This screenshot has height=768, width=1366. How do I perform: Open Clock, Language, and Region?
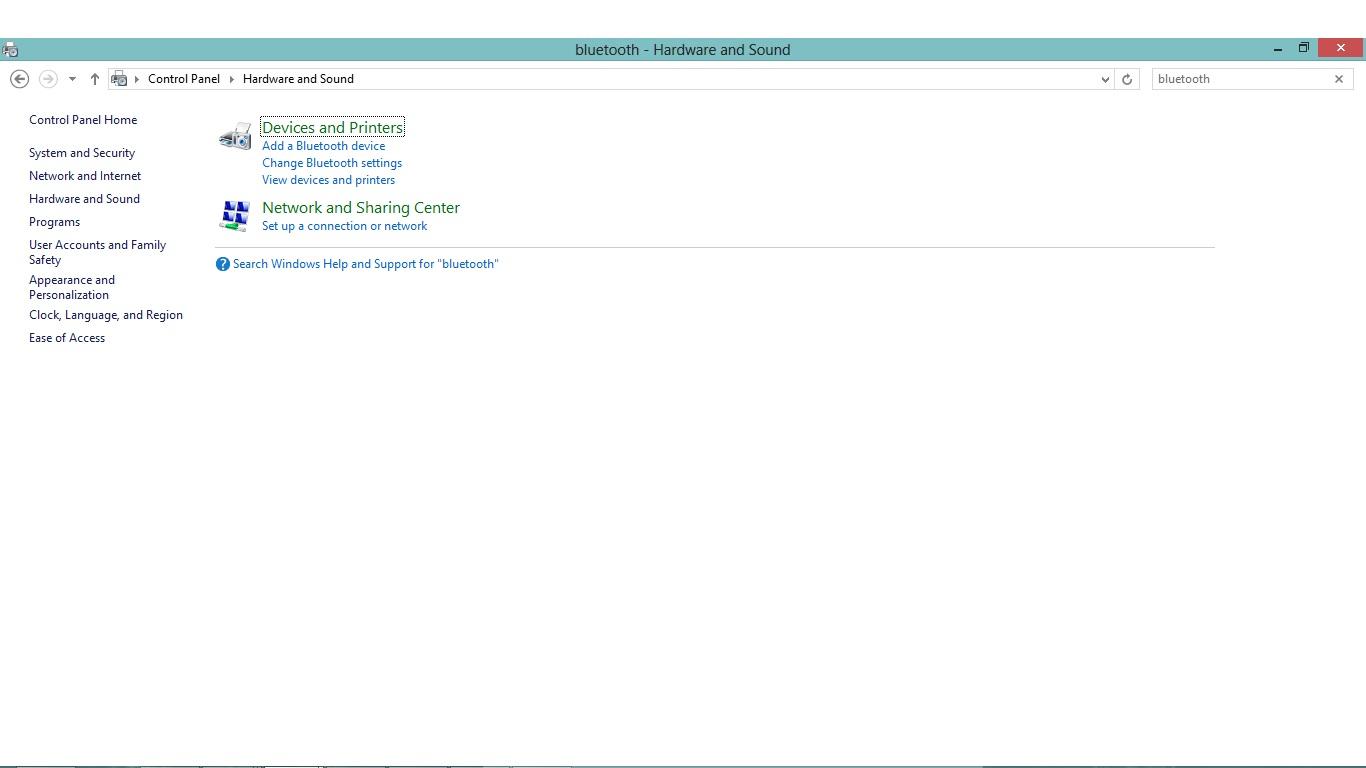[x=106, y=315]
